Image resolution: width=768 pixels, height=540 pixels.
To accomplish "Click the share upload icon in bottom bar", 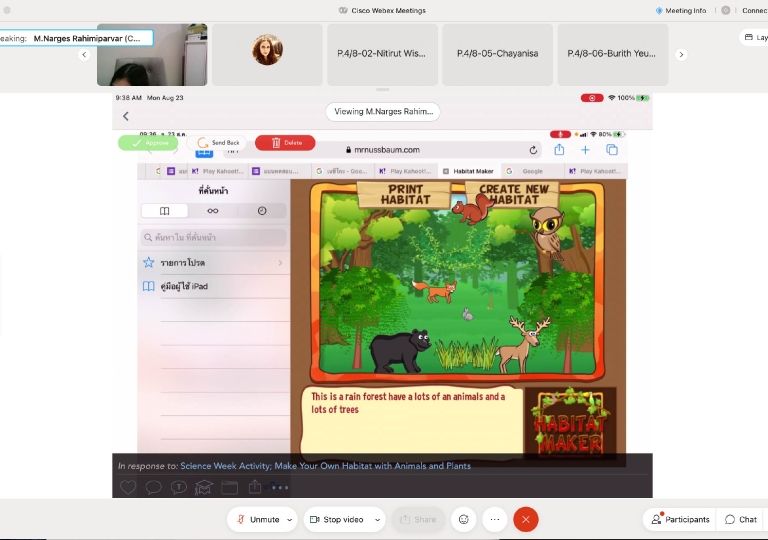I will [255, 487].
